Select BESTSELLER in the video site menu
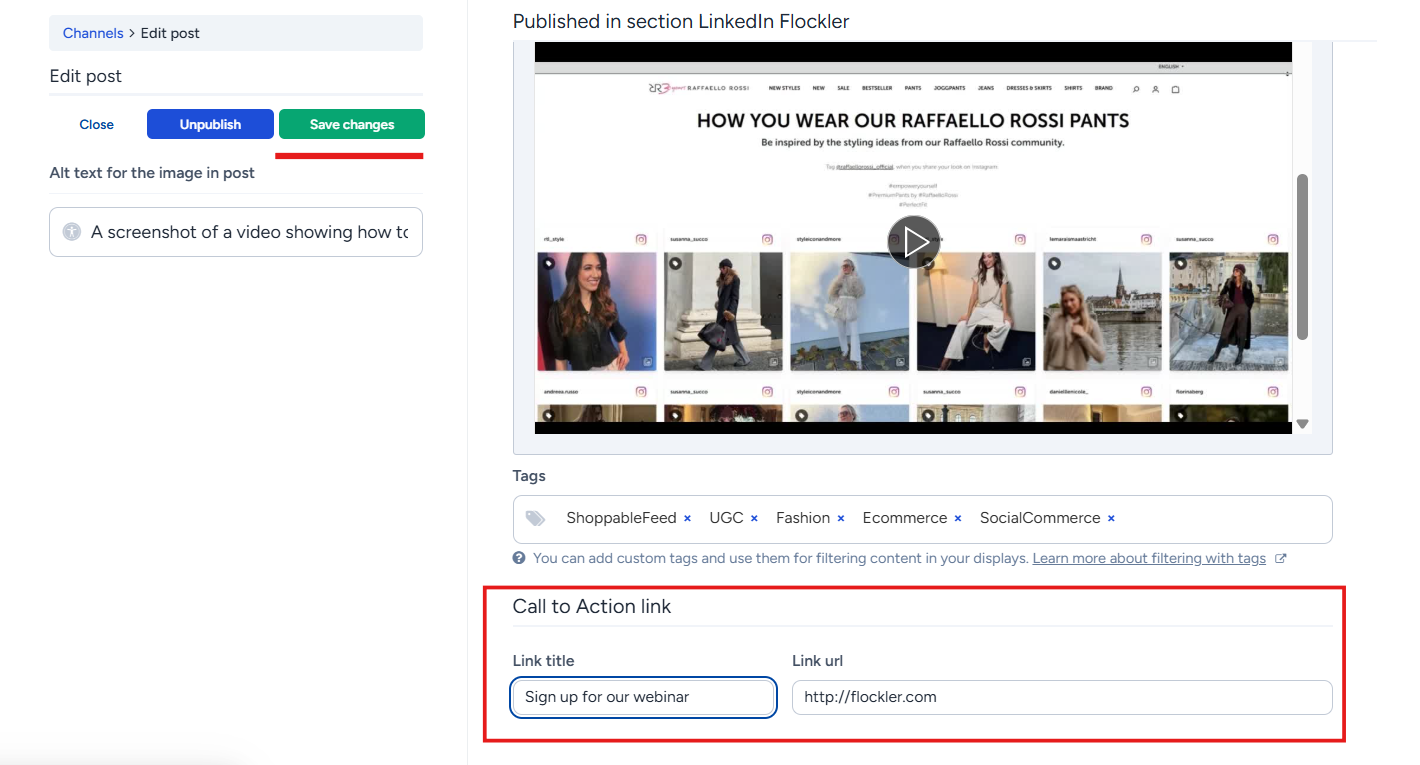 877,88
